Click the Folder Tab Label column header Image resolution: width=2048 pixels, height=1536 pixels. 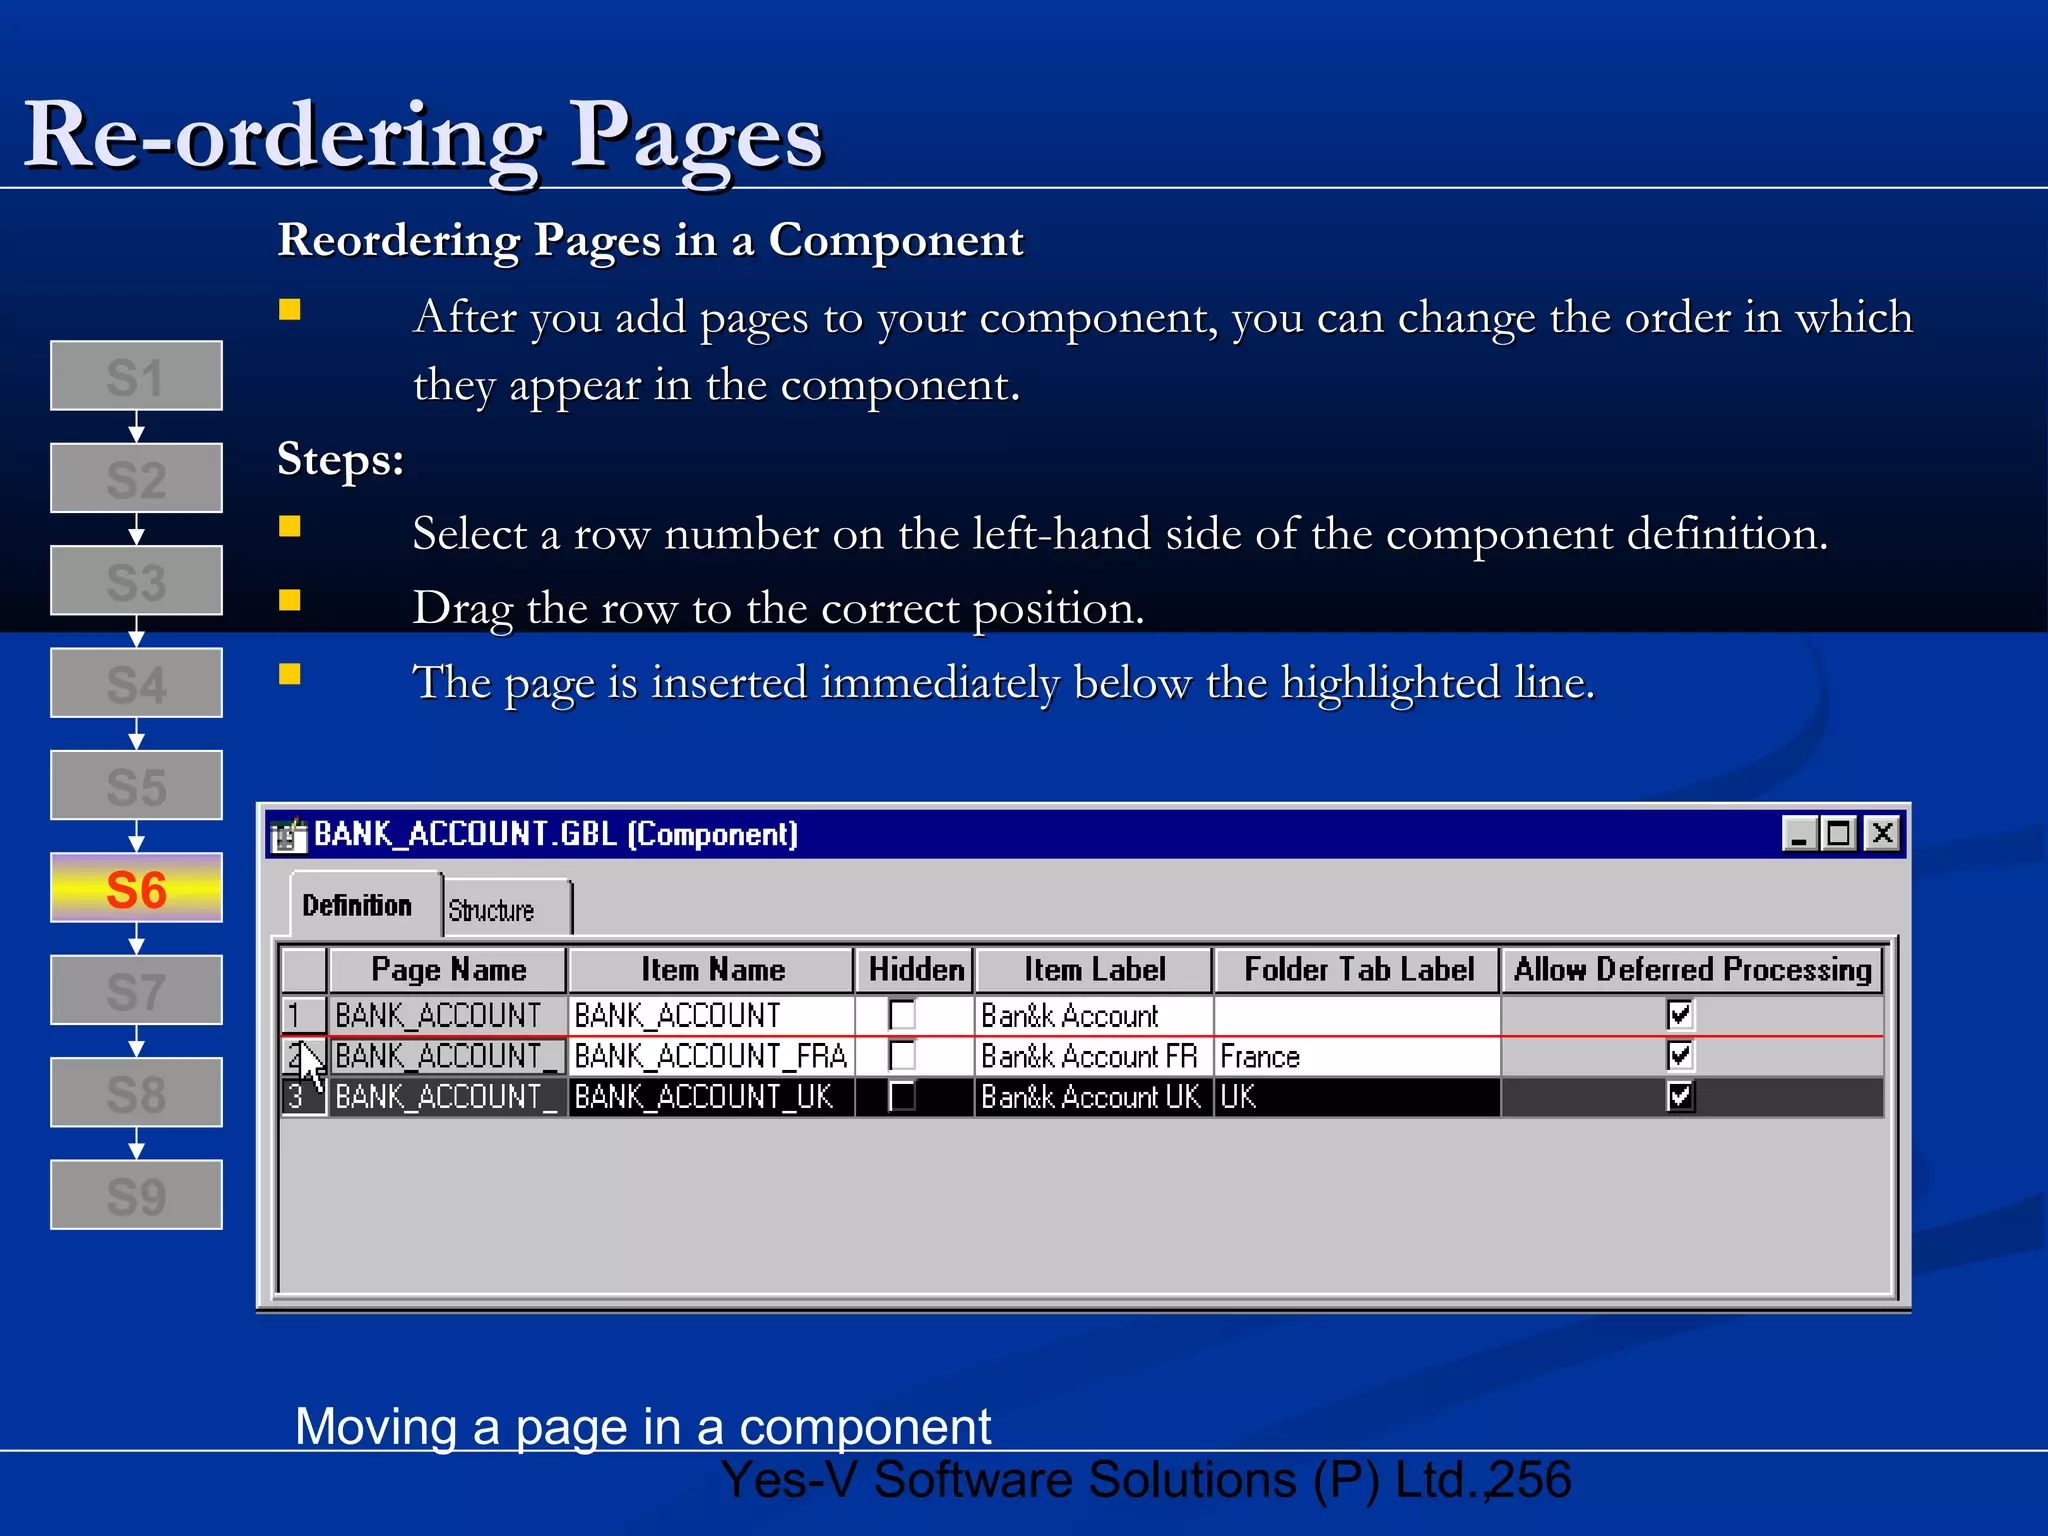click(x=1358, y=969)
